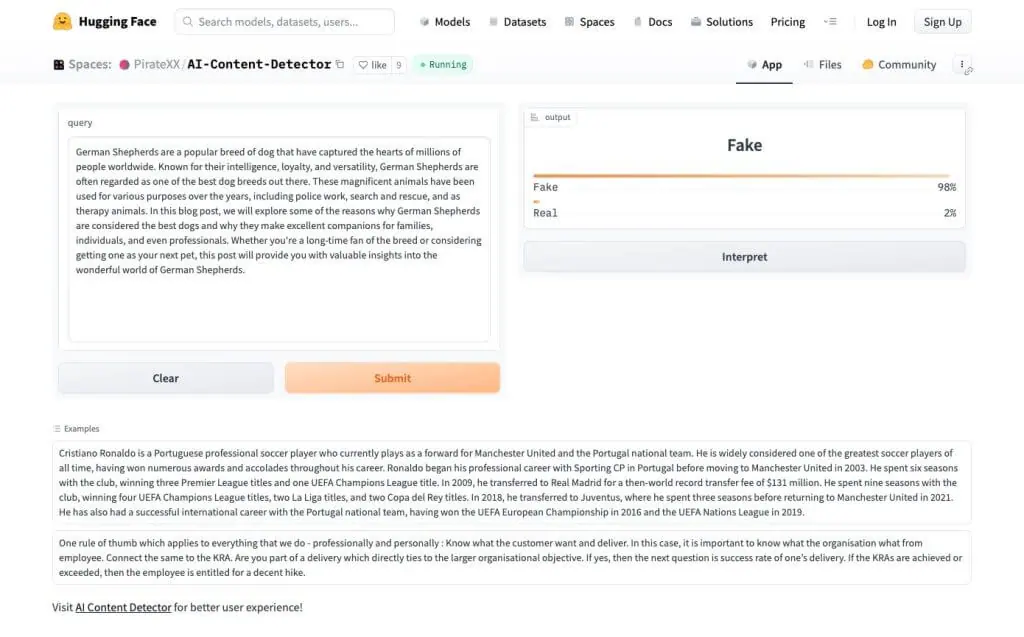The height and width of the screenshot is (637, 1024).
Task: Clear the query text with Clear button
Action: [x=165, y=378]
